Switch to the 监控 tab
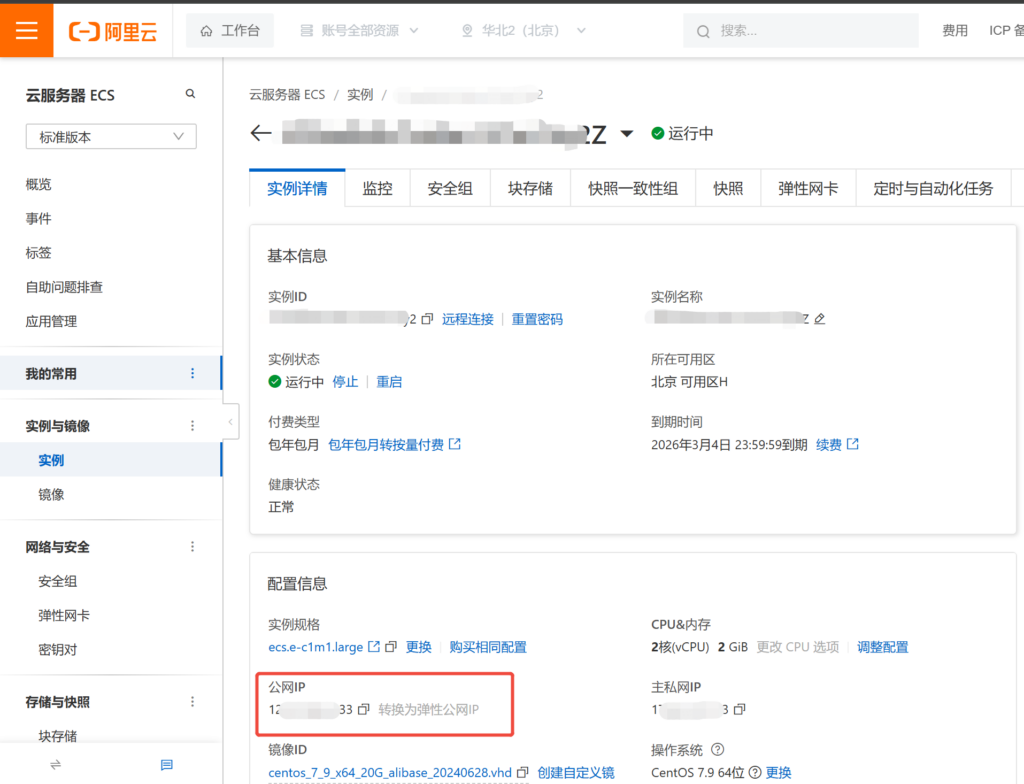1024x784 pixels. [377, 188]
